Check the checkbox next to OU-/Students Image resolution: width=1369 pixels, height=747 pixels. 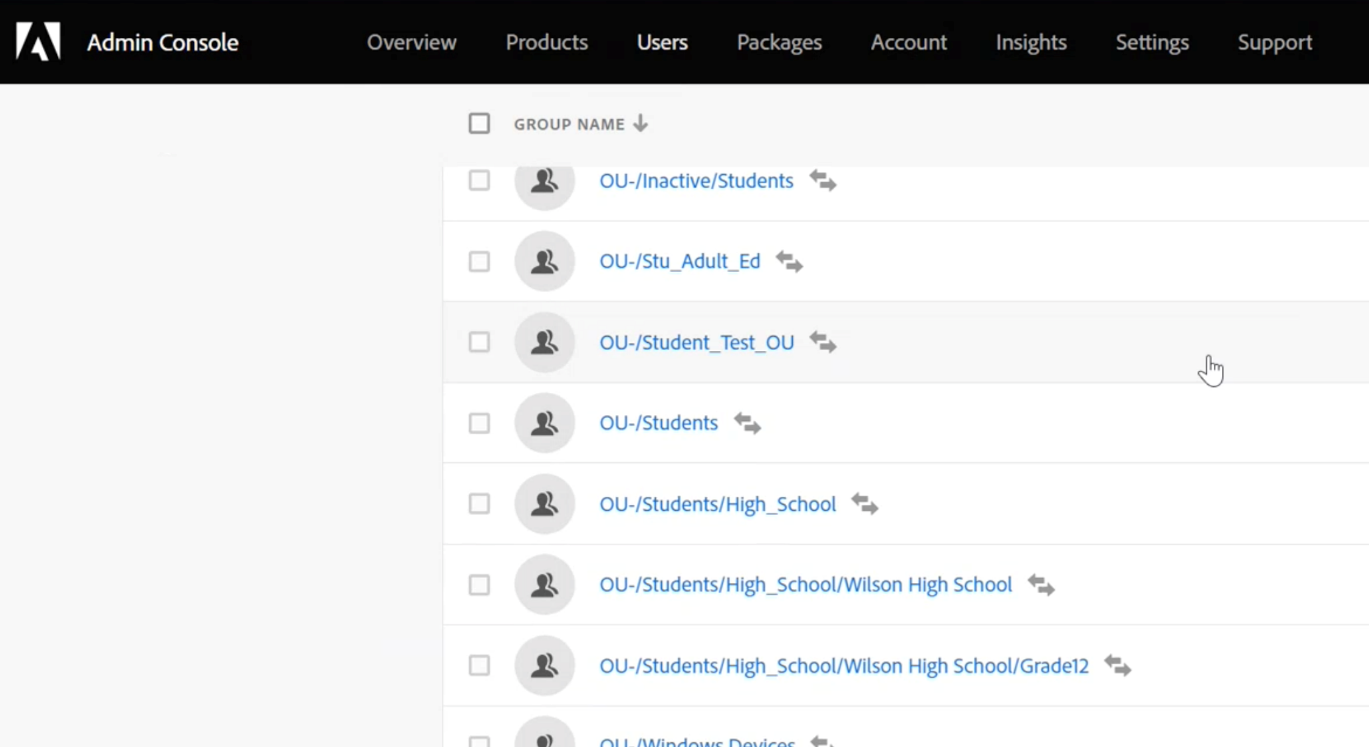click(x=479, y=423)
